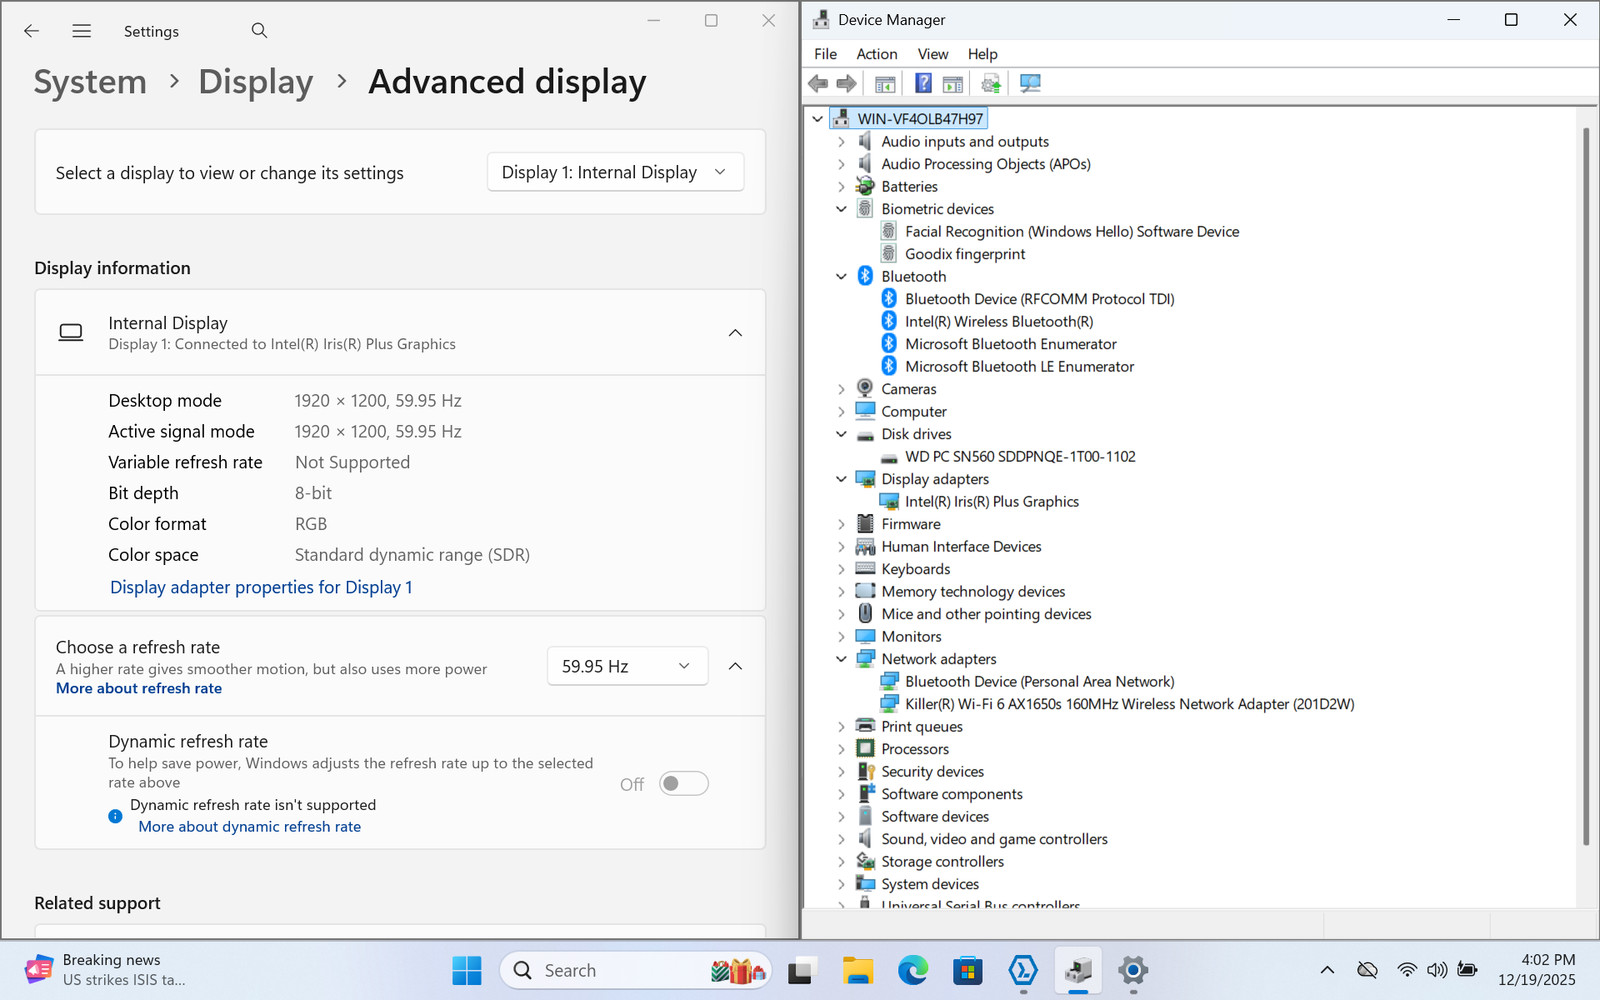Open the View menu in Device Manager
Image resolution: width=1600 pixels, height=1000 pixels.
(933, 54)
